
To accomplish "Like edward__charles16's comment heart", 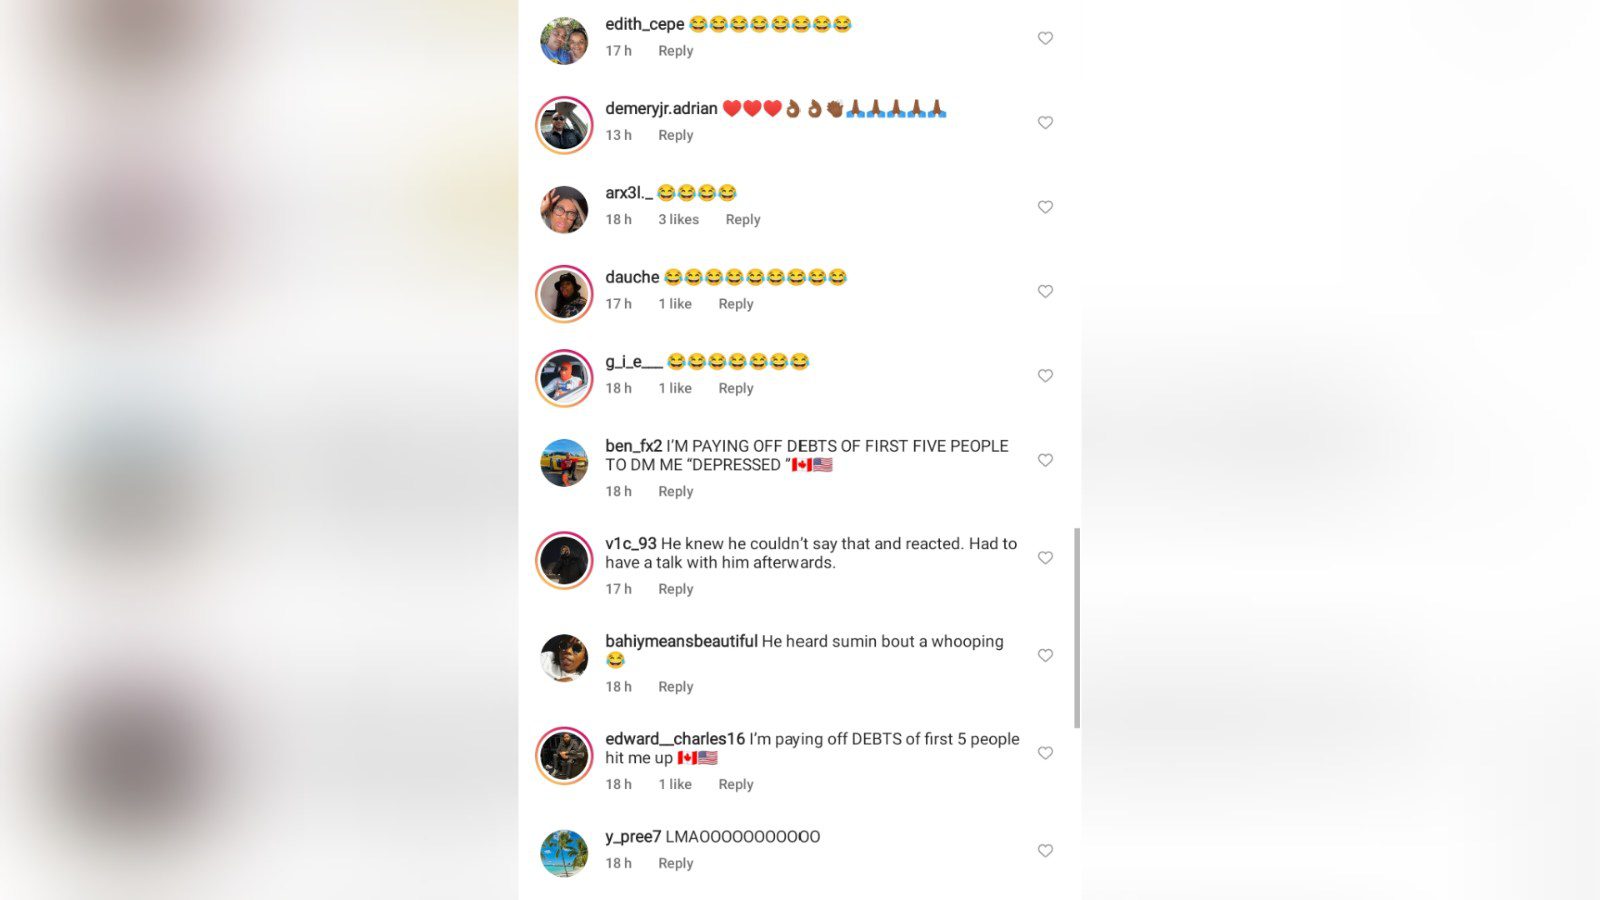I will pyautogui.click(x=1045, y=753).
